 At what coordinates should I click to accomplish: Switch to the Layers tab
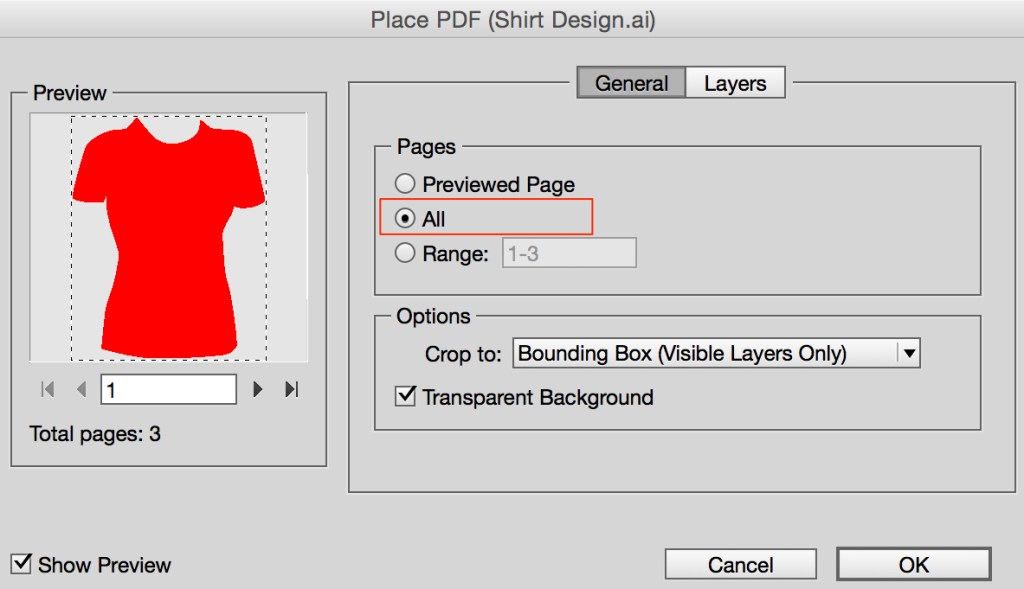[735, 82]
